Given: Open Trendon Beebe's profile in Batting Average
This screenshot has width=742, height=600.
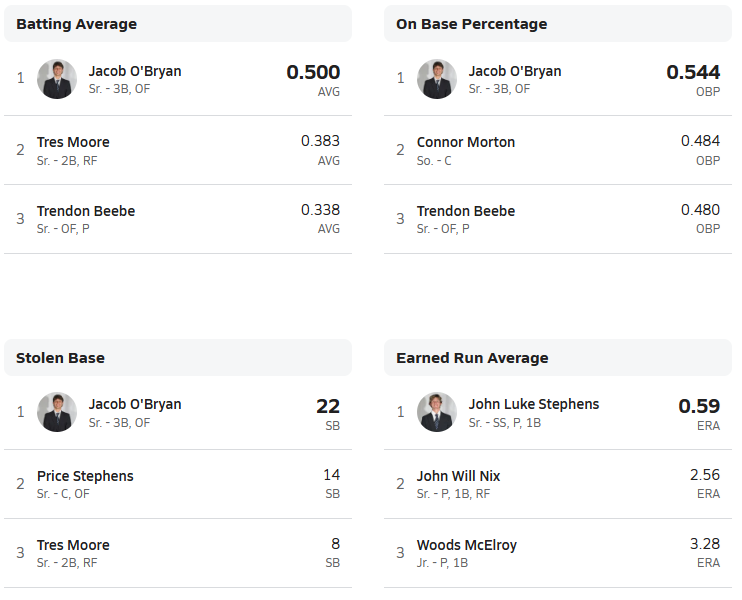Looking at the screenshot, I should pyautogui.click(x=86, y=211).
